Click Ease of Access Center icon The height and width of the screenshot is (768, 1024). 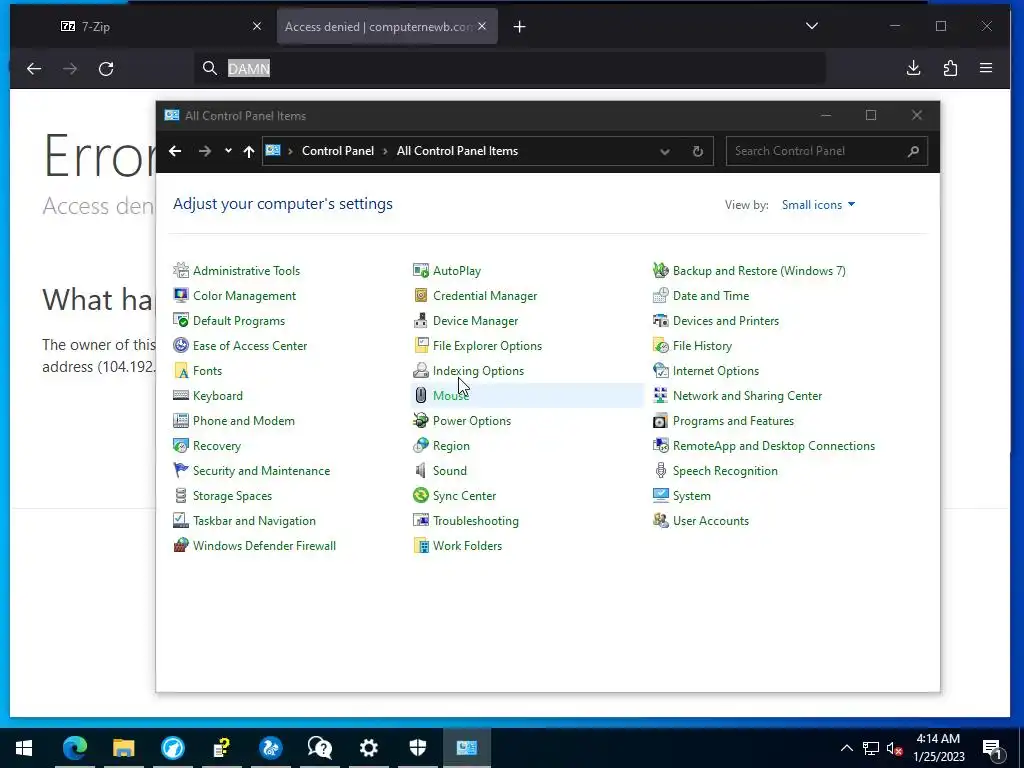181,345
